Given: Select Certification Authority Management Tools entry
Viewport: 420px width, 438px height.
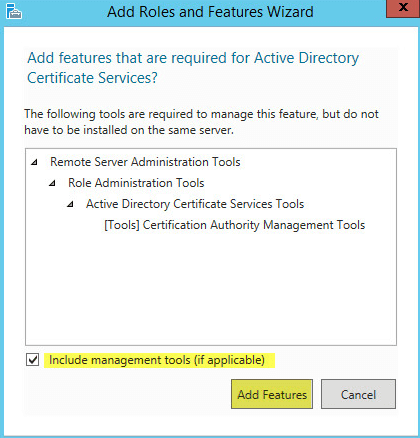Looking at the screenshot, I should coord(235,225).
